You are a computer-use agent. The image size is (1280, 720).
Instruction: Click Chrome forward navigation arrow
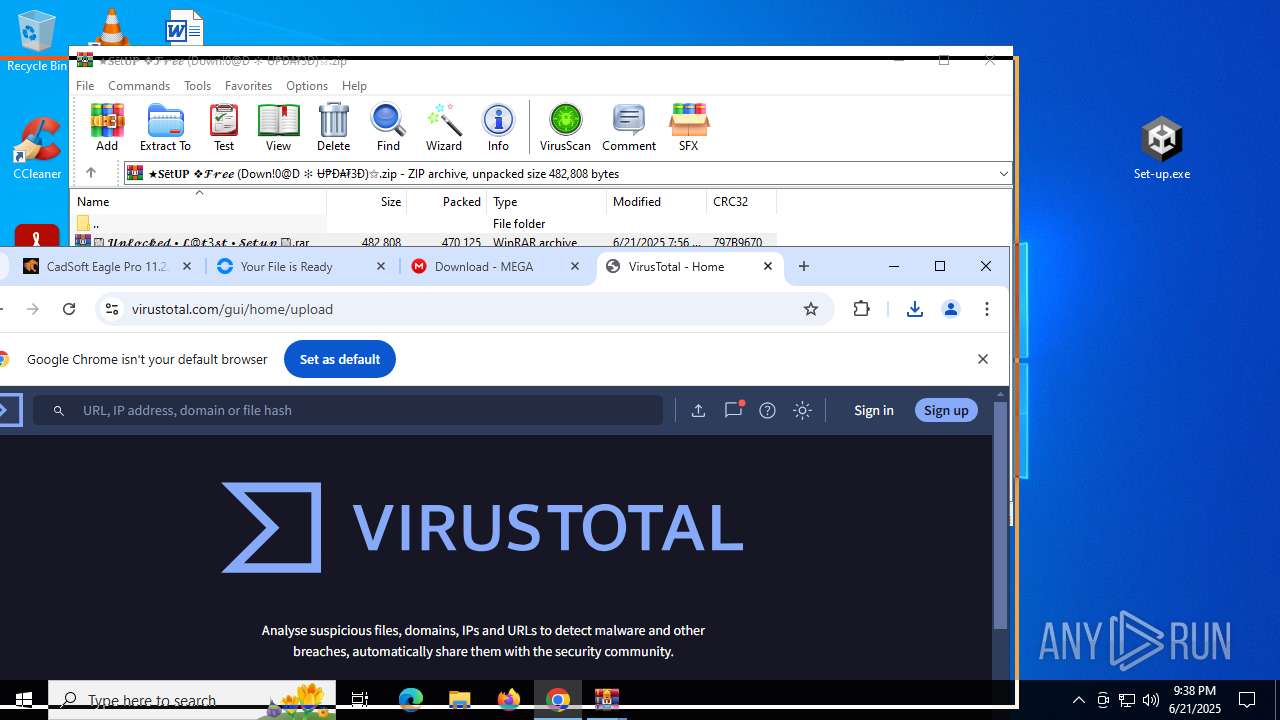tap(33, 309)
